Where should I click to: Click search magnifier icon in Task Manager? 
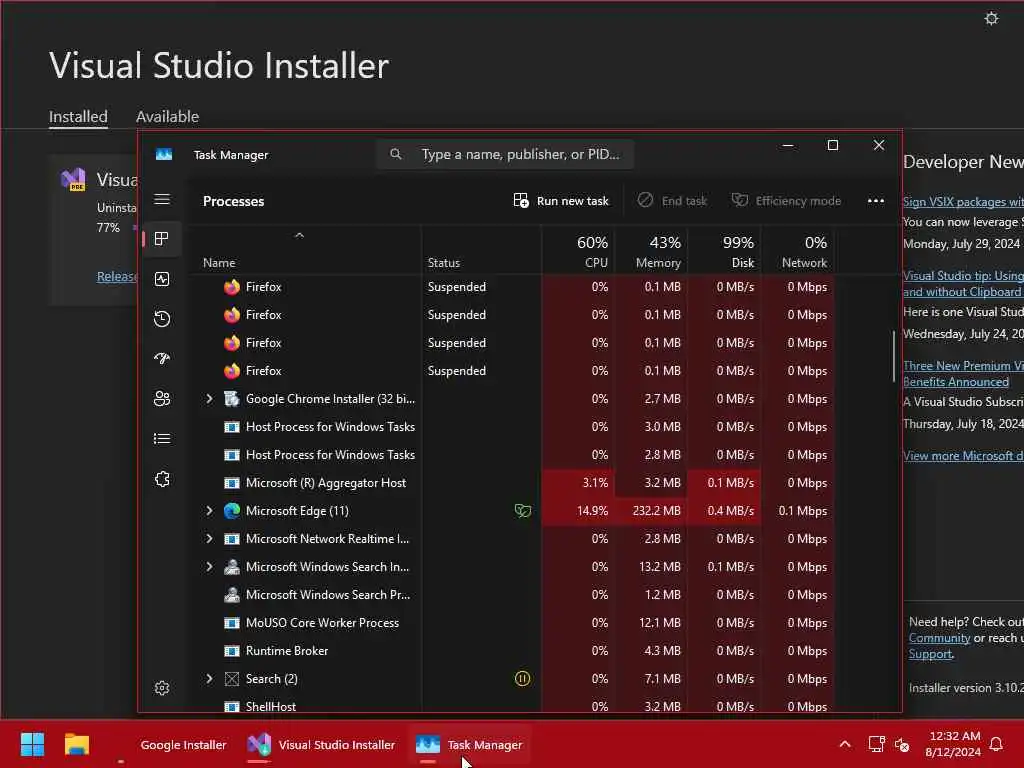396,154
